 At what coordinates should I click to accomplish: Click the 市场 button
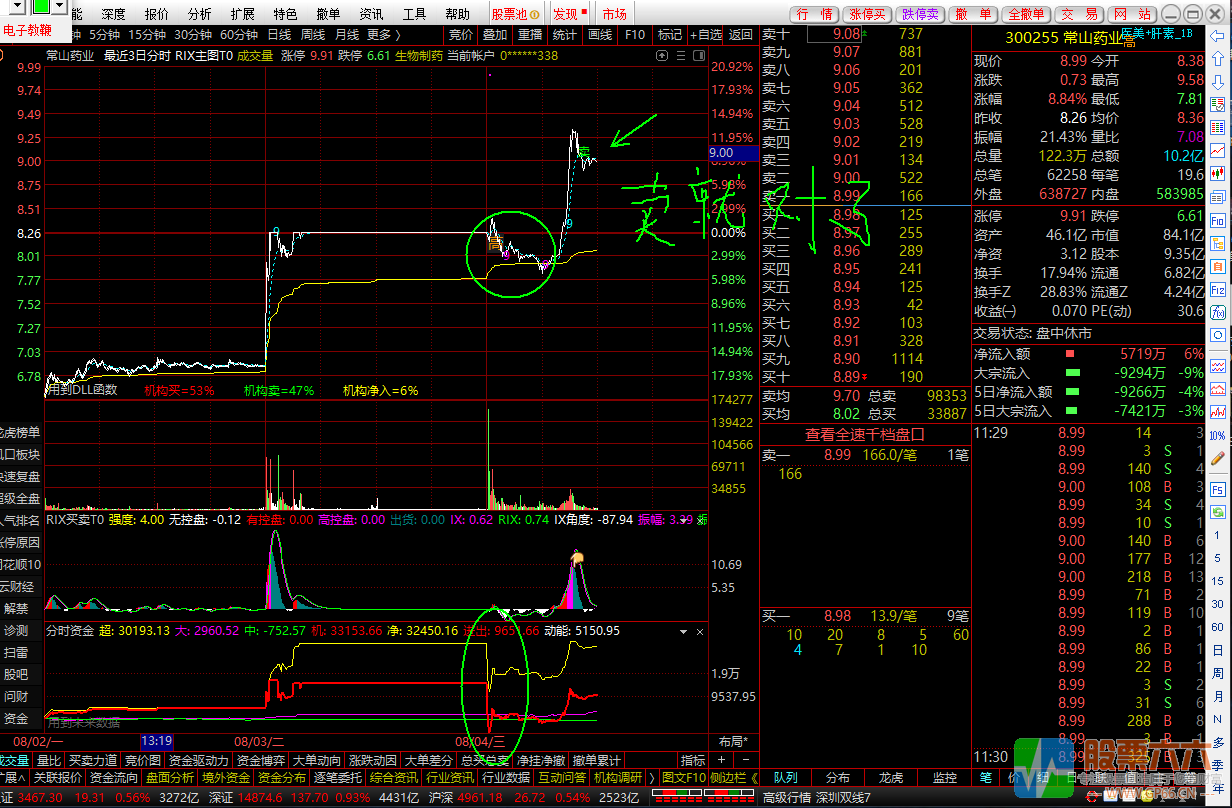click(x=614, y=14)
